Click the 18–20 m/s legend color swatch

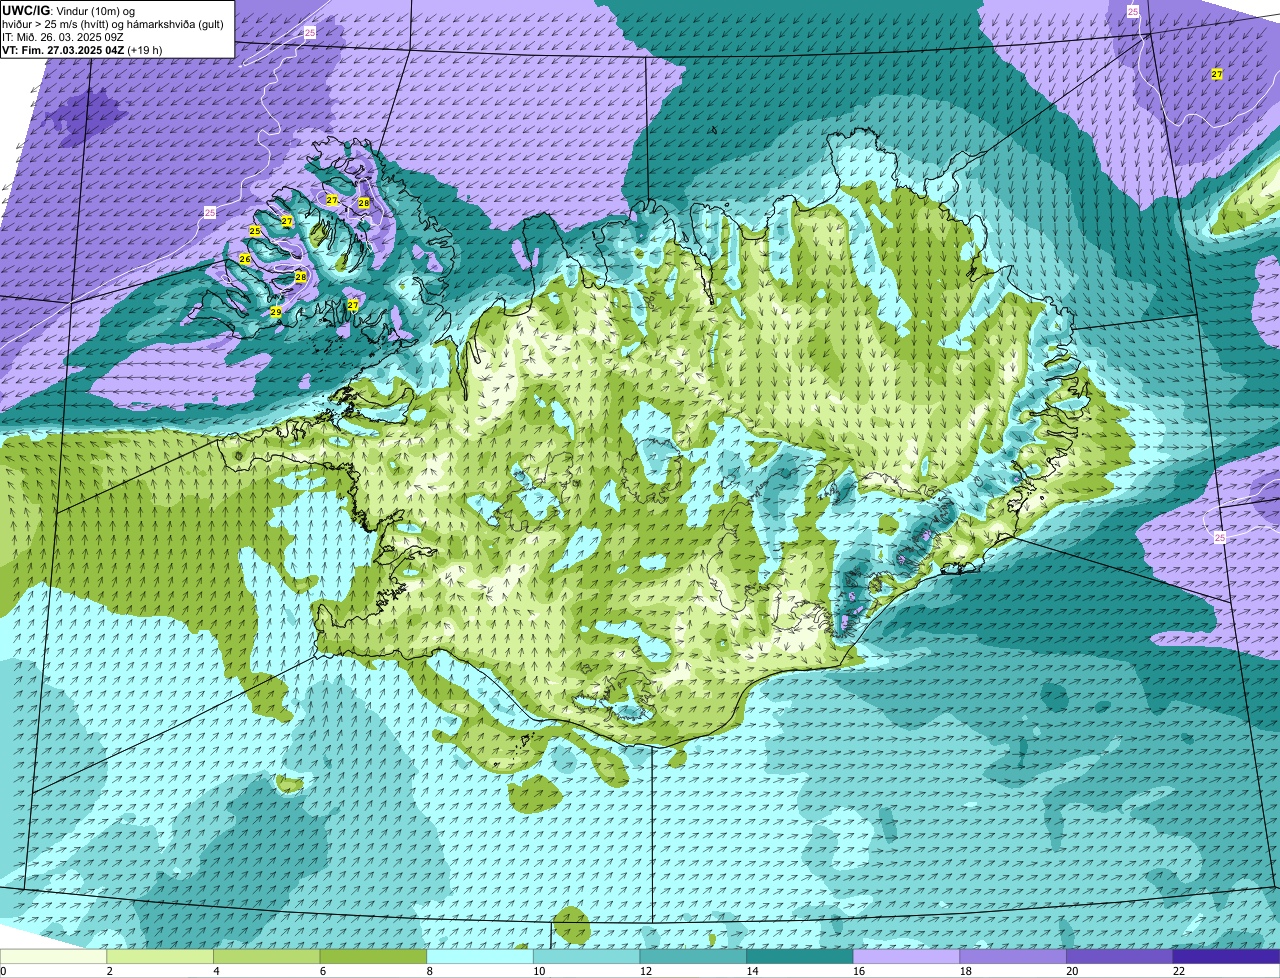pyautogui.click(x=1013, y=956)
